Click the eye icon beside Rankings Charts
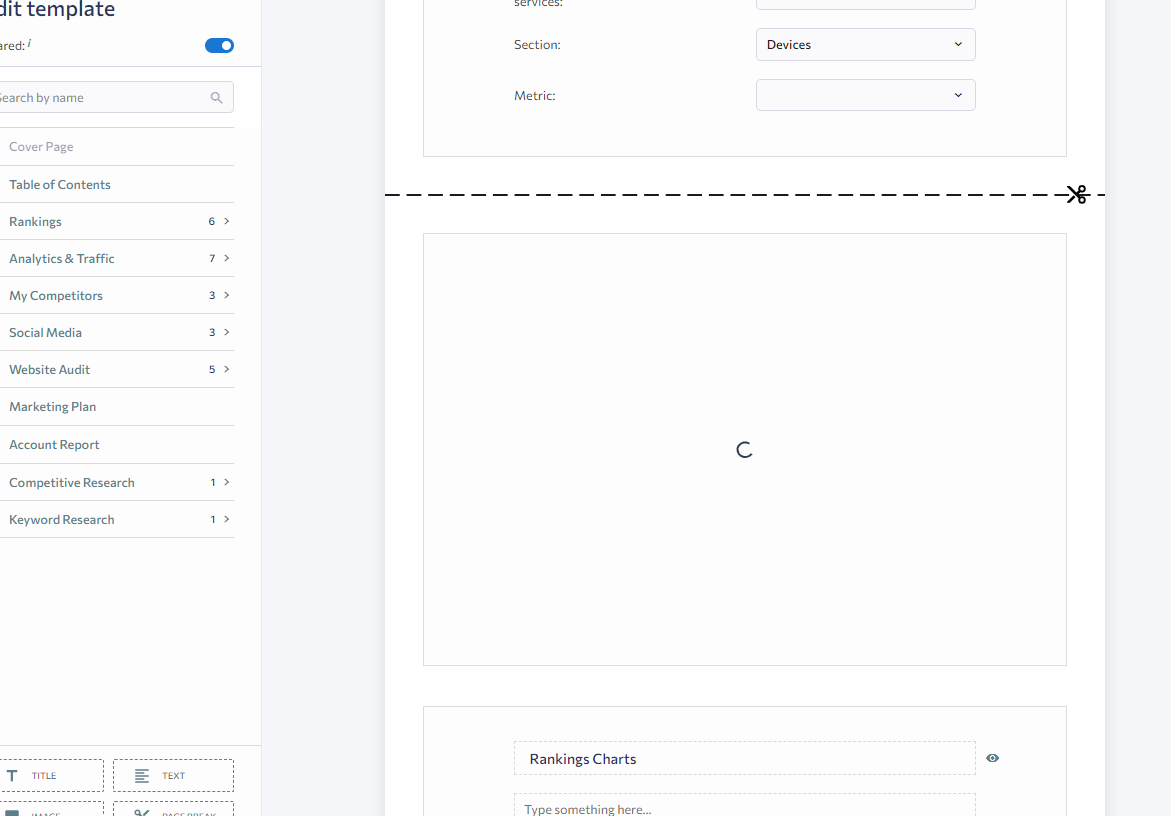 click(x=992, y=758)
